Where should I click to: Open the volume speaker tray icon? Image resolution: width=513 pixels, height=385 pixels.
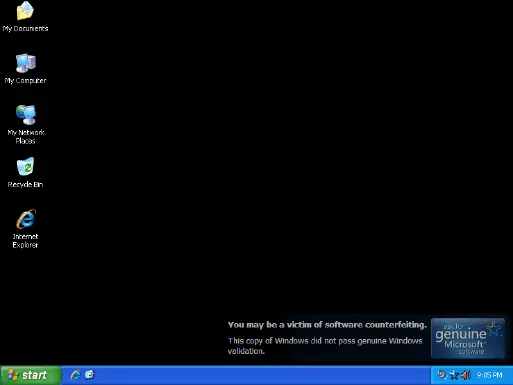[466, 375]
